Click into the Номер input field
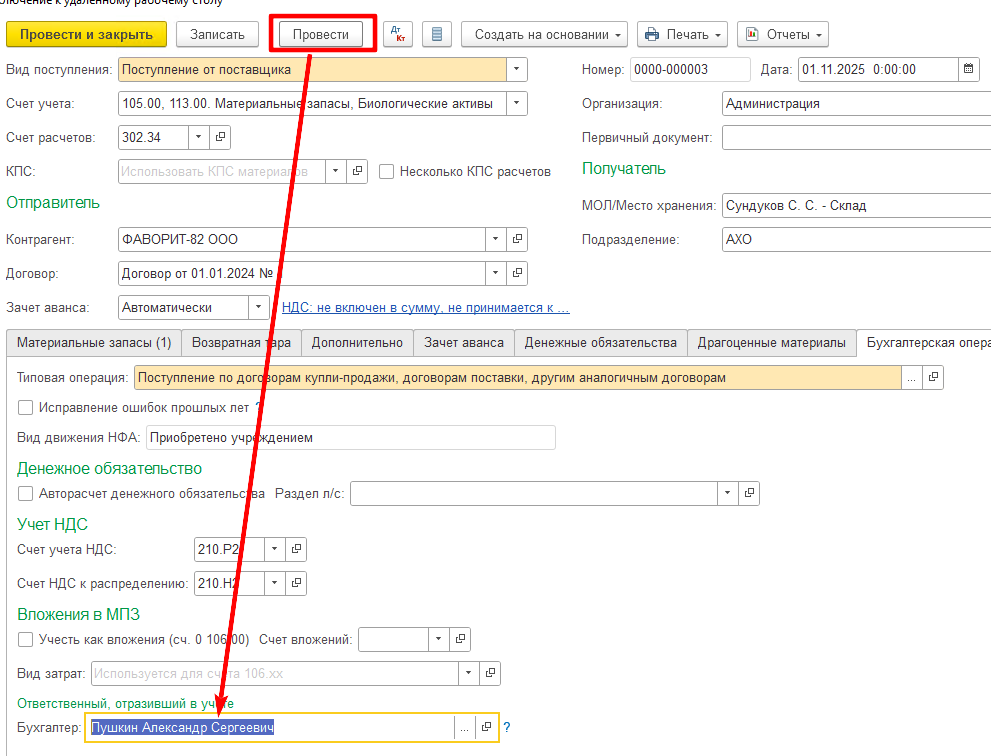The height and width of the screenshot is (756, 991). (690, 70)
